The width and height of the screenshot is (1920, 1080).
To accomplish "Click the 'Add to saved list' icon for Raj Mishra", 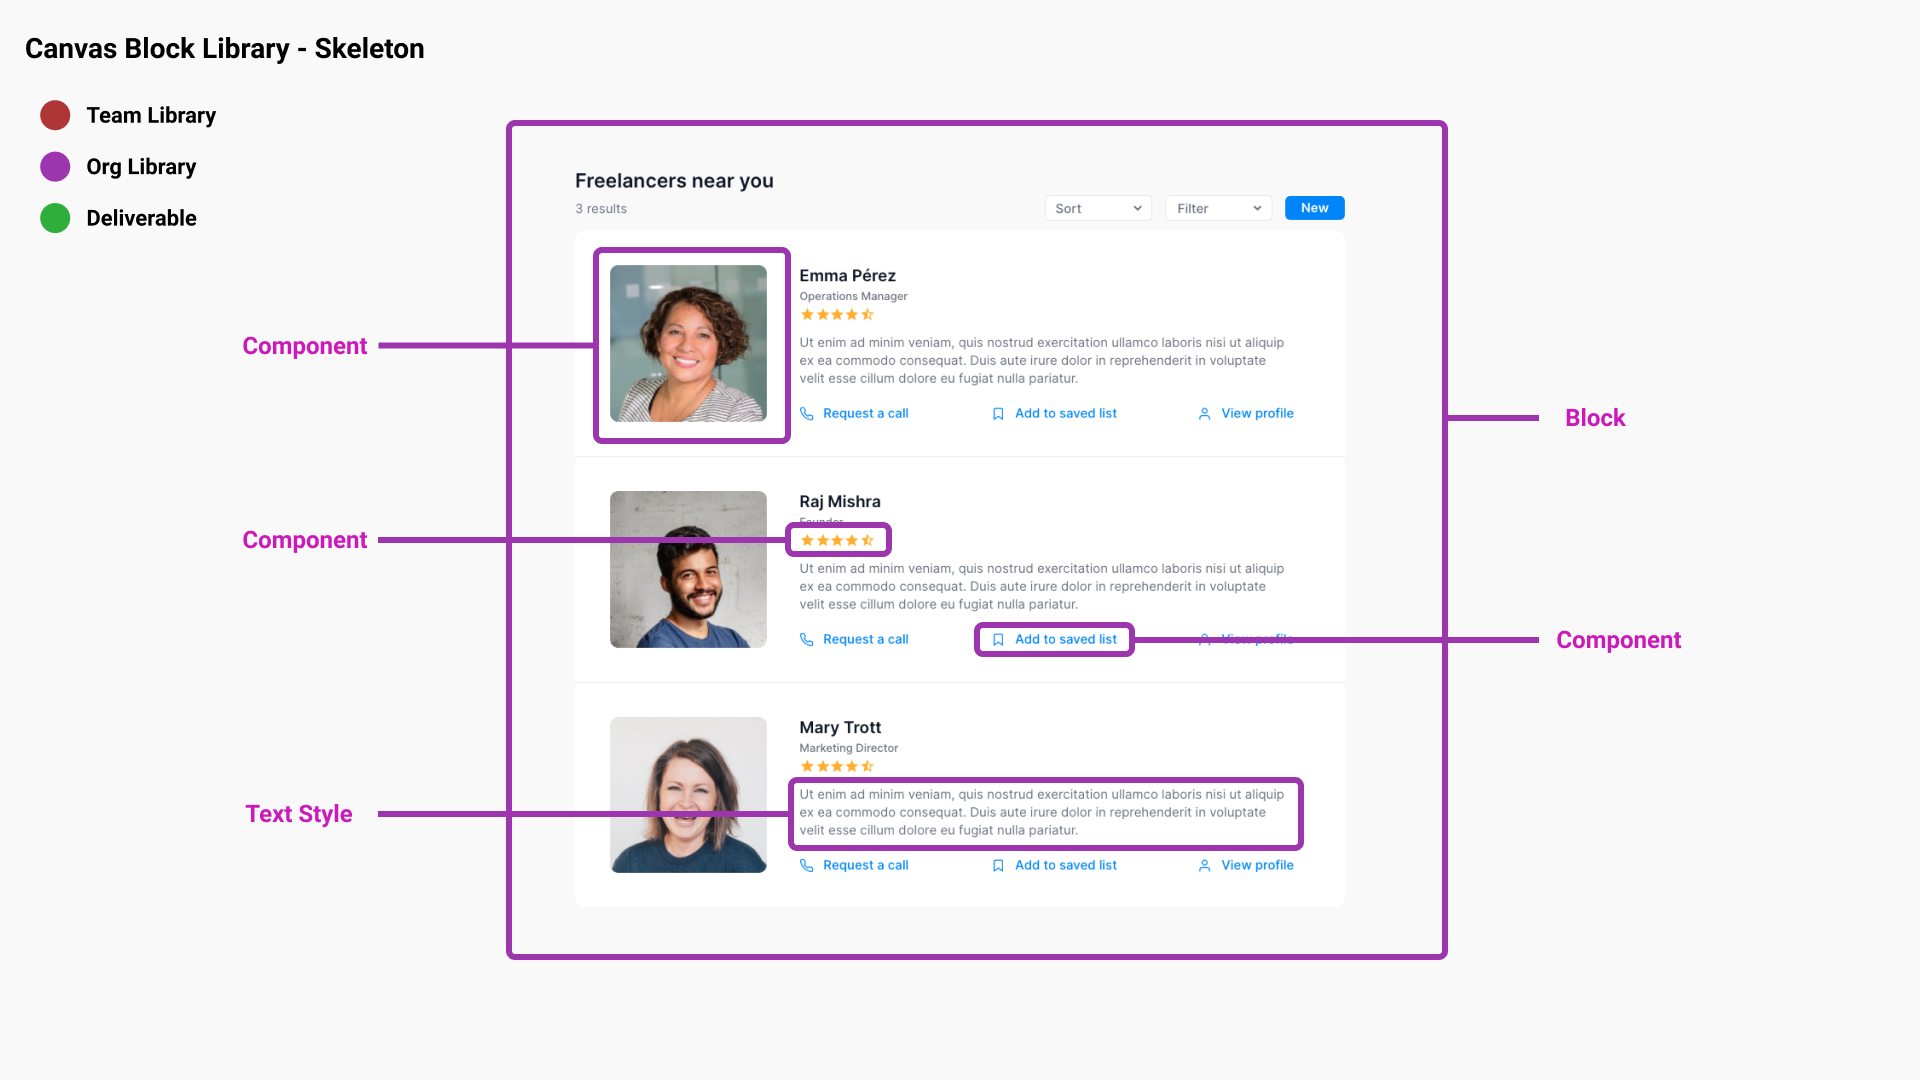I will pyautogui.click(x=998, y=640).
